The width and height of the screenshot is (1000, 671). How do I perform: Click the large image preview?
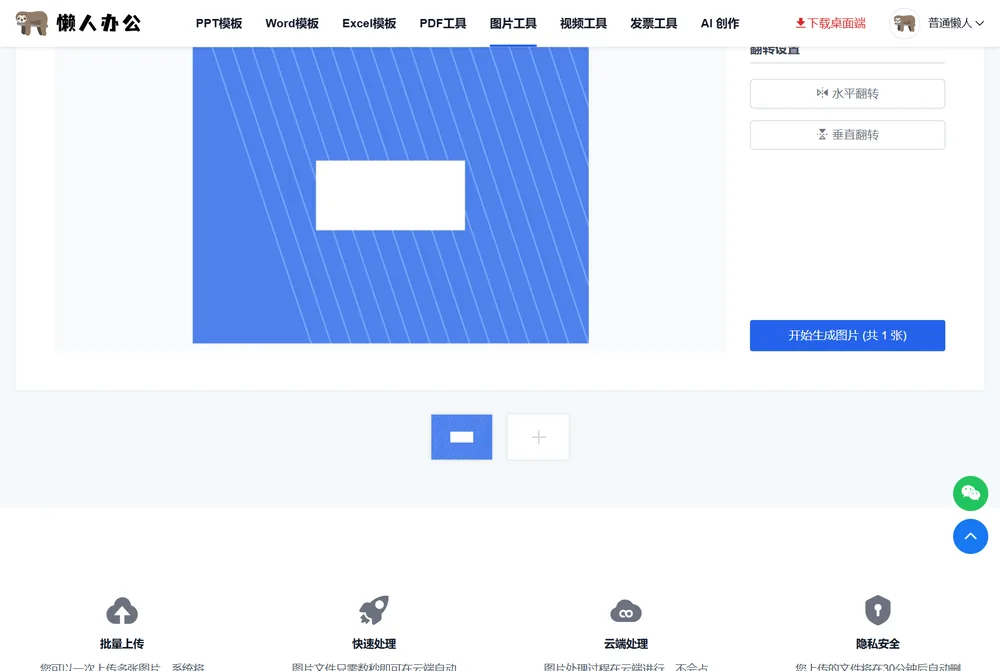pyautogui.click(x=390, y=195)
